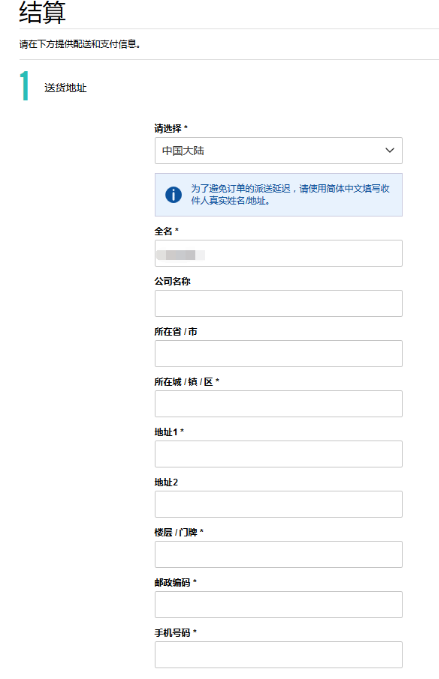
Task: Click the 所在城 / 镇 / 区 input field
Action: pos(279,404)
